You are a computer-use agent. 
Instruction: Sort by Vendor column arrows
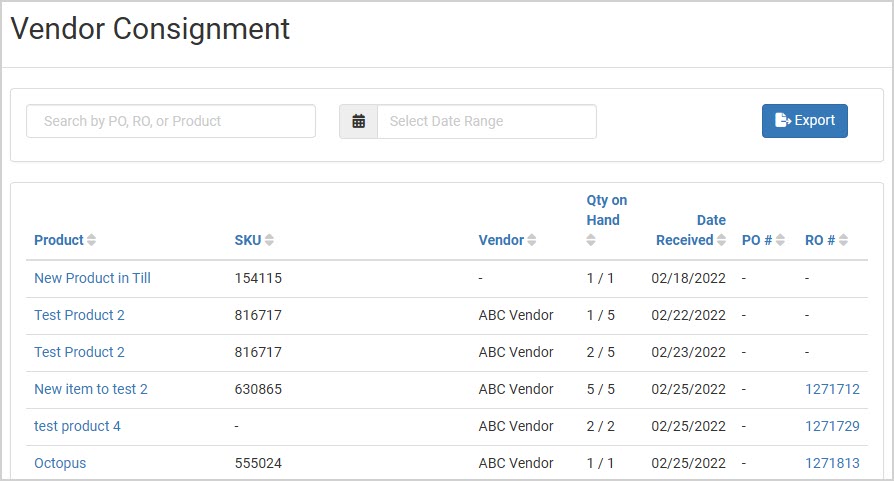[x=531, y=240]
